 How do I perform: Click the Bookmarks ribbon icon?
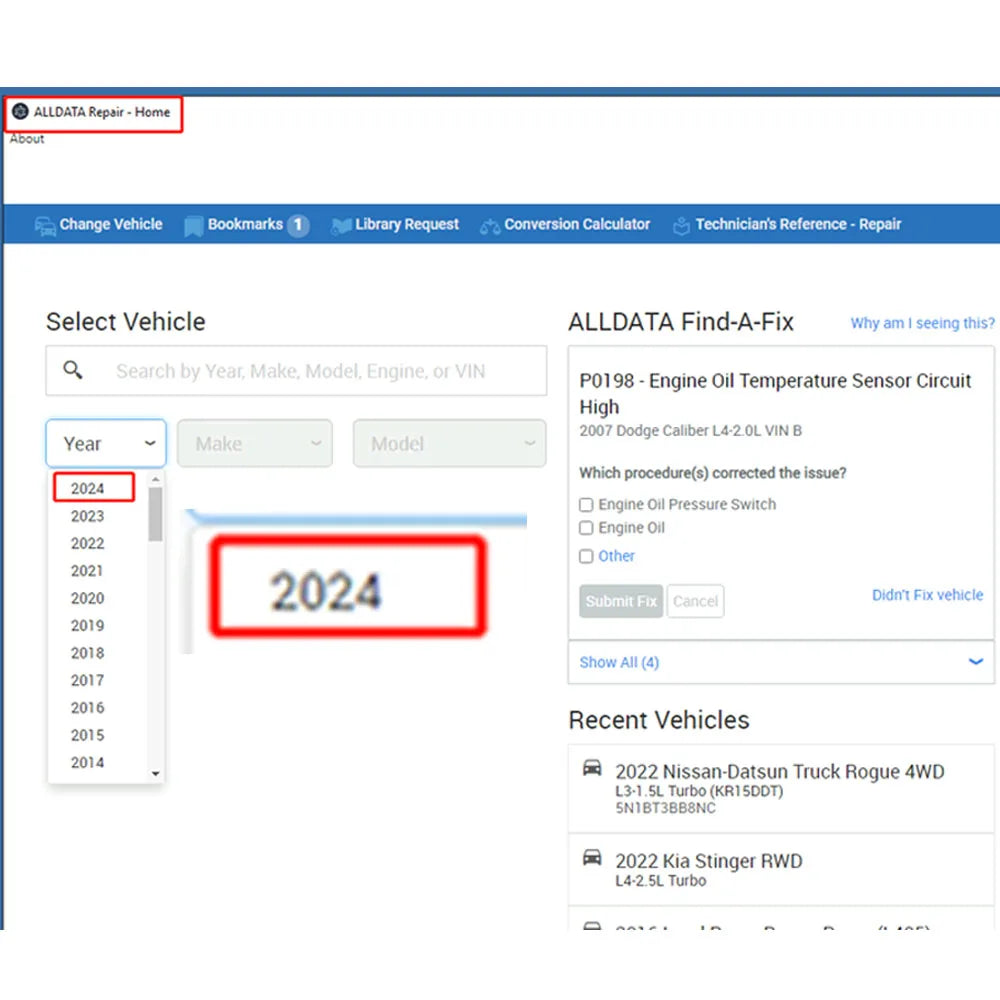coord(193,226)
